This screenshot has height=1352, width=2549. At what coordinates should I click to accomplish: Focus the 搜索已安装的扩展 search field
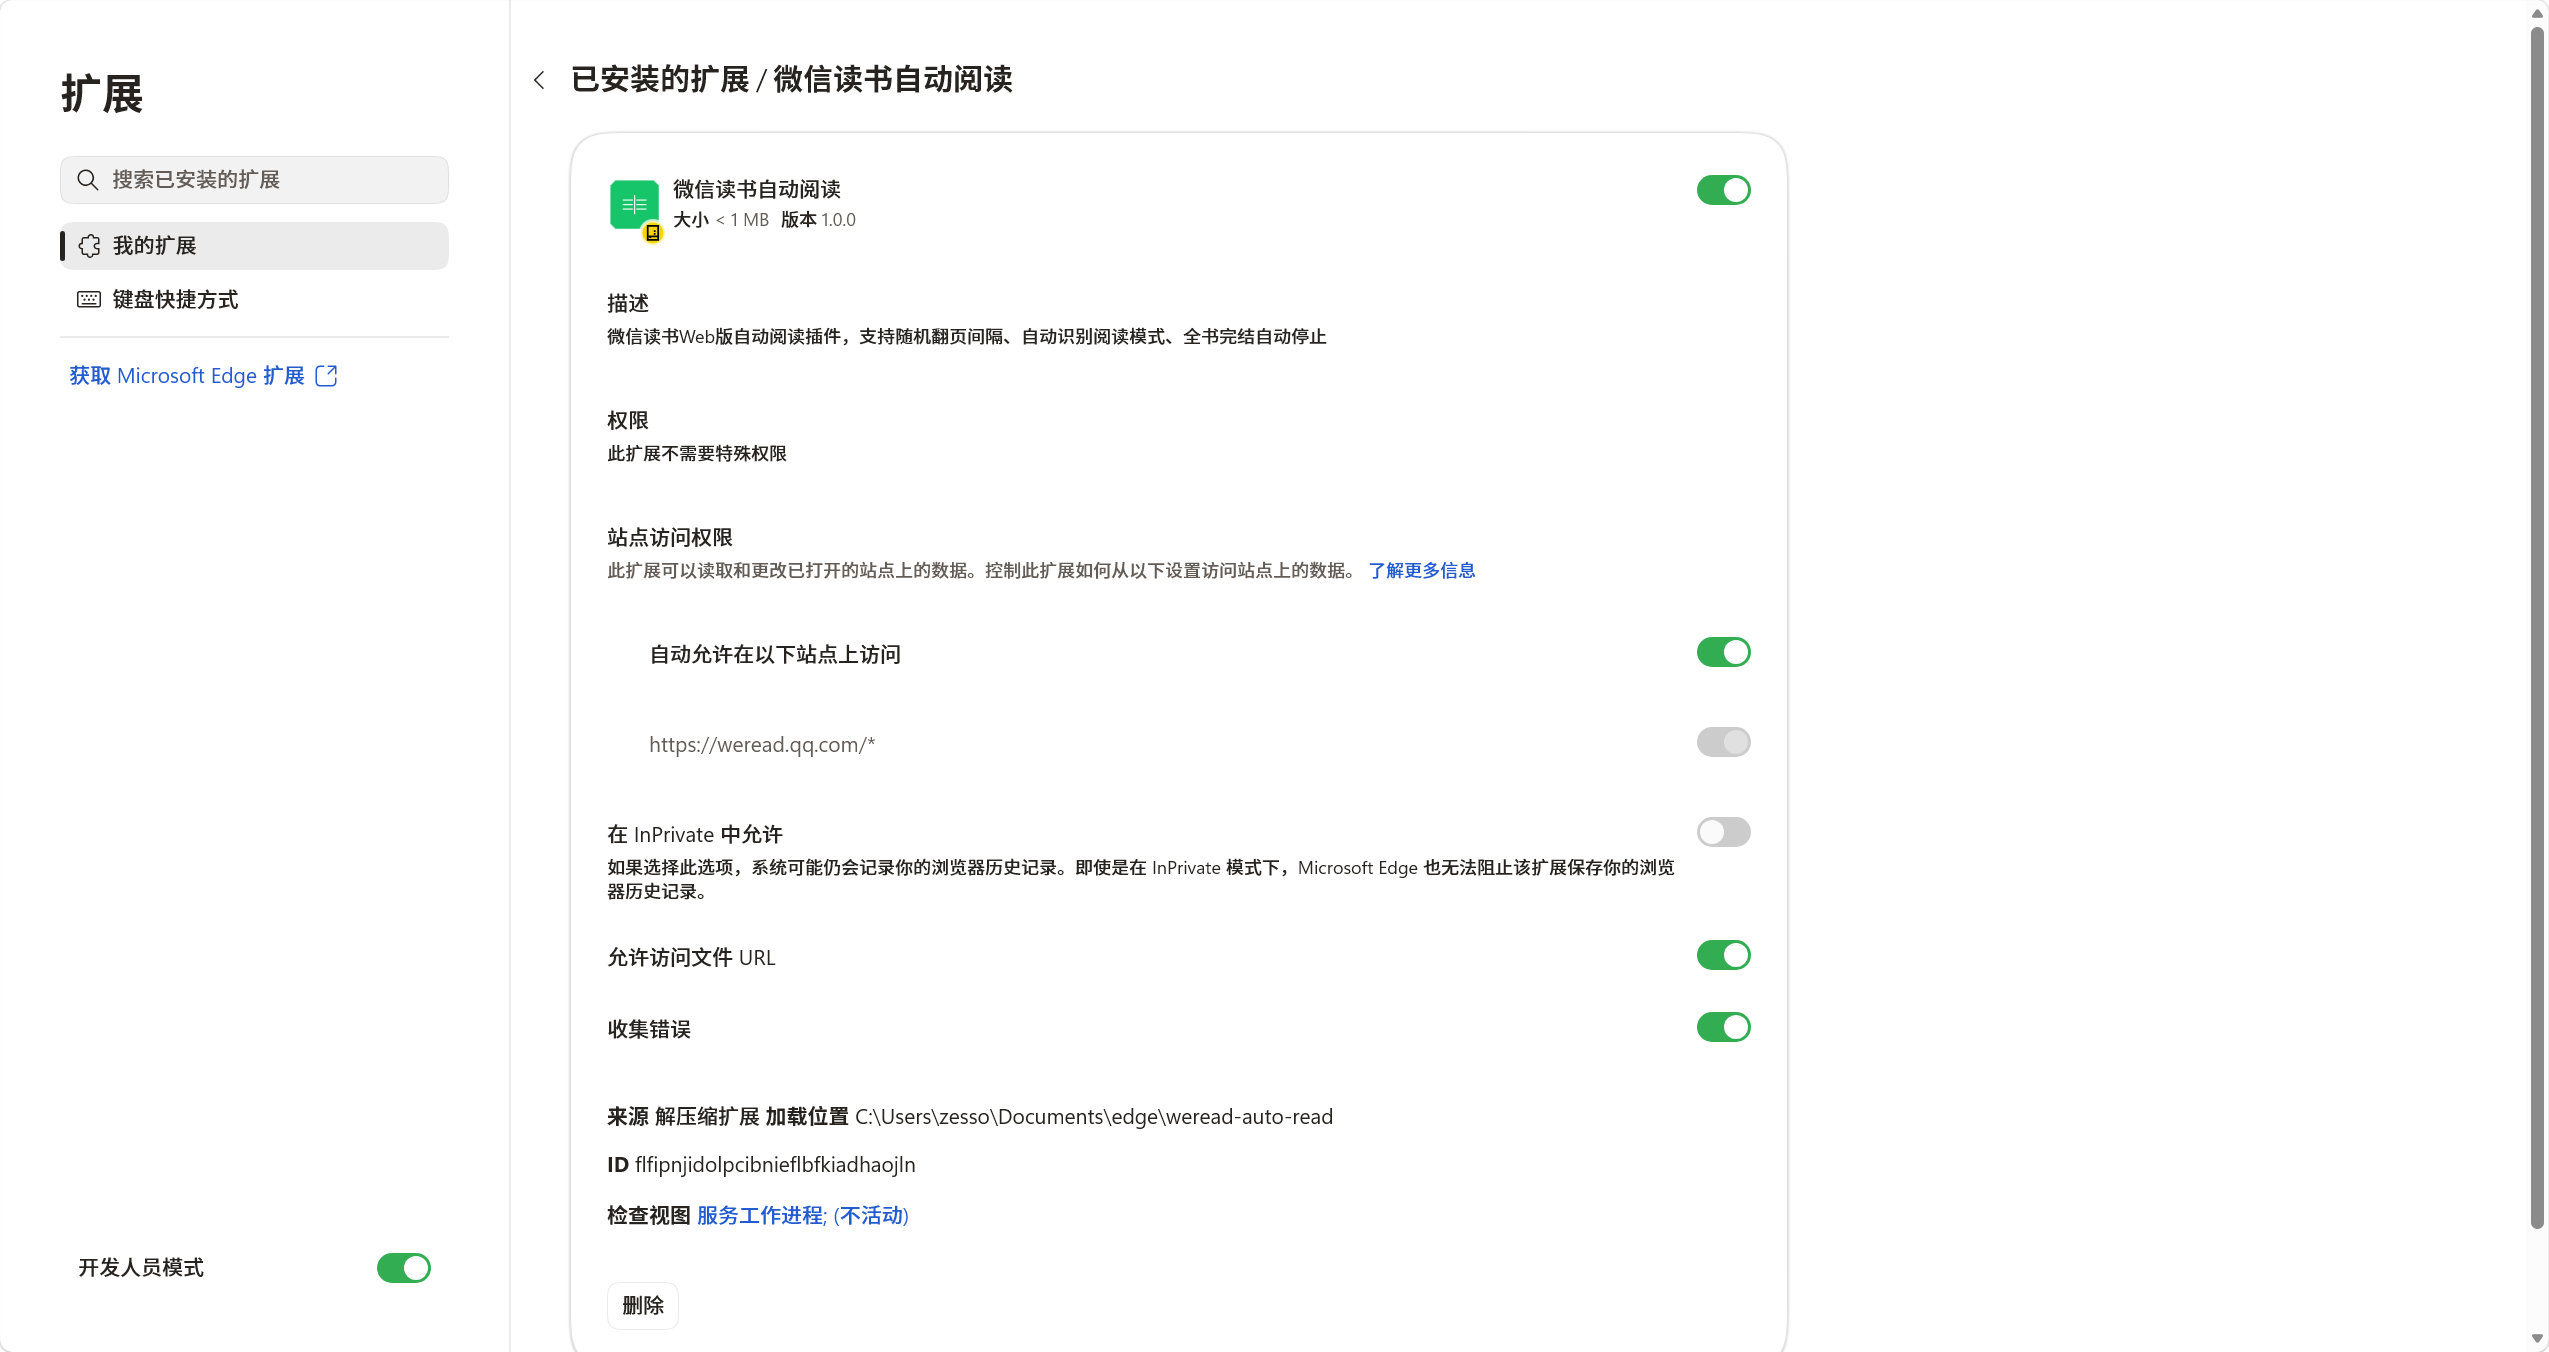click(x=254, y=180)
